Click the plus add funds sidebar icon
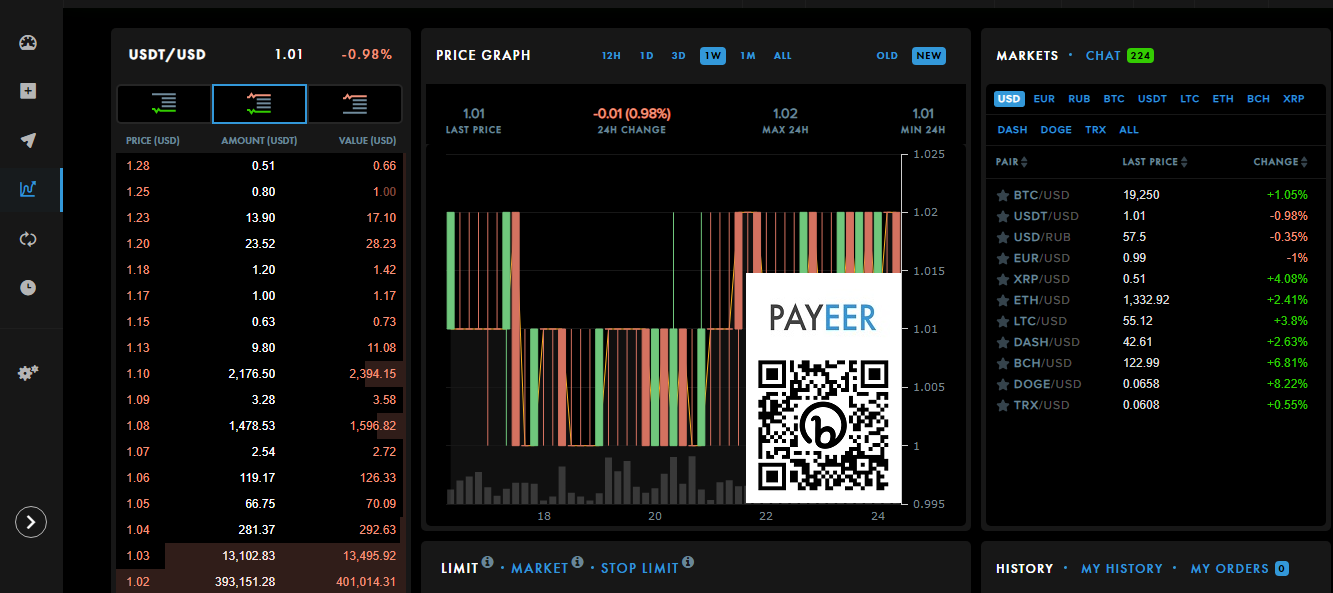Viewport: 1333px width, 593px height. point(28,91)
